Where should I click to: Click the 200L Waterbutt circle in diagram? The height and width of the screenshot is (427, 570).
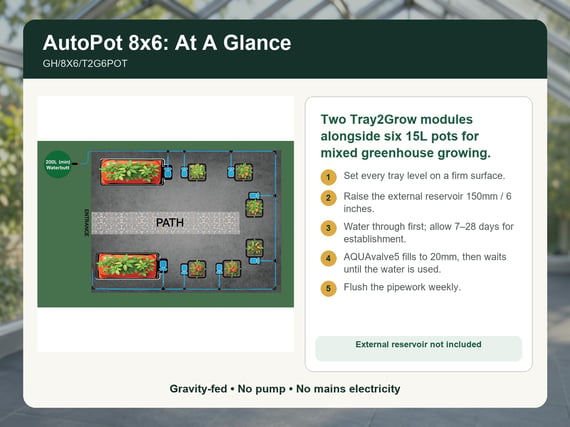(x=58, y=164)
